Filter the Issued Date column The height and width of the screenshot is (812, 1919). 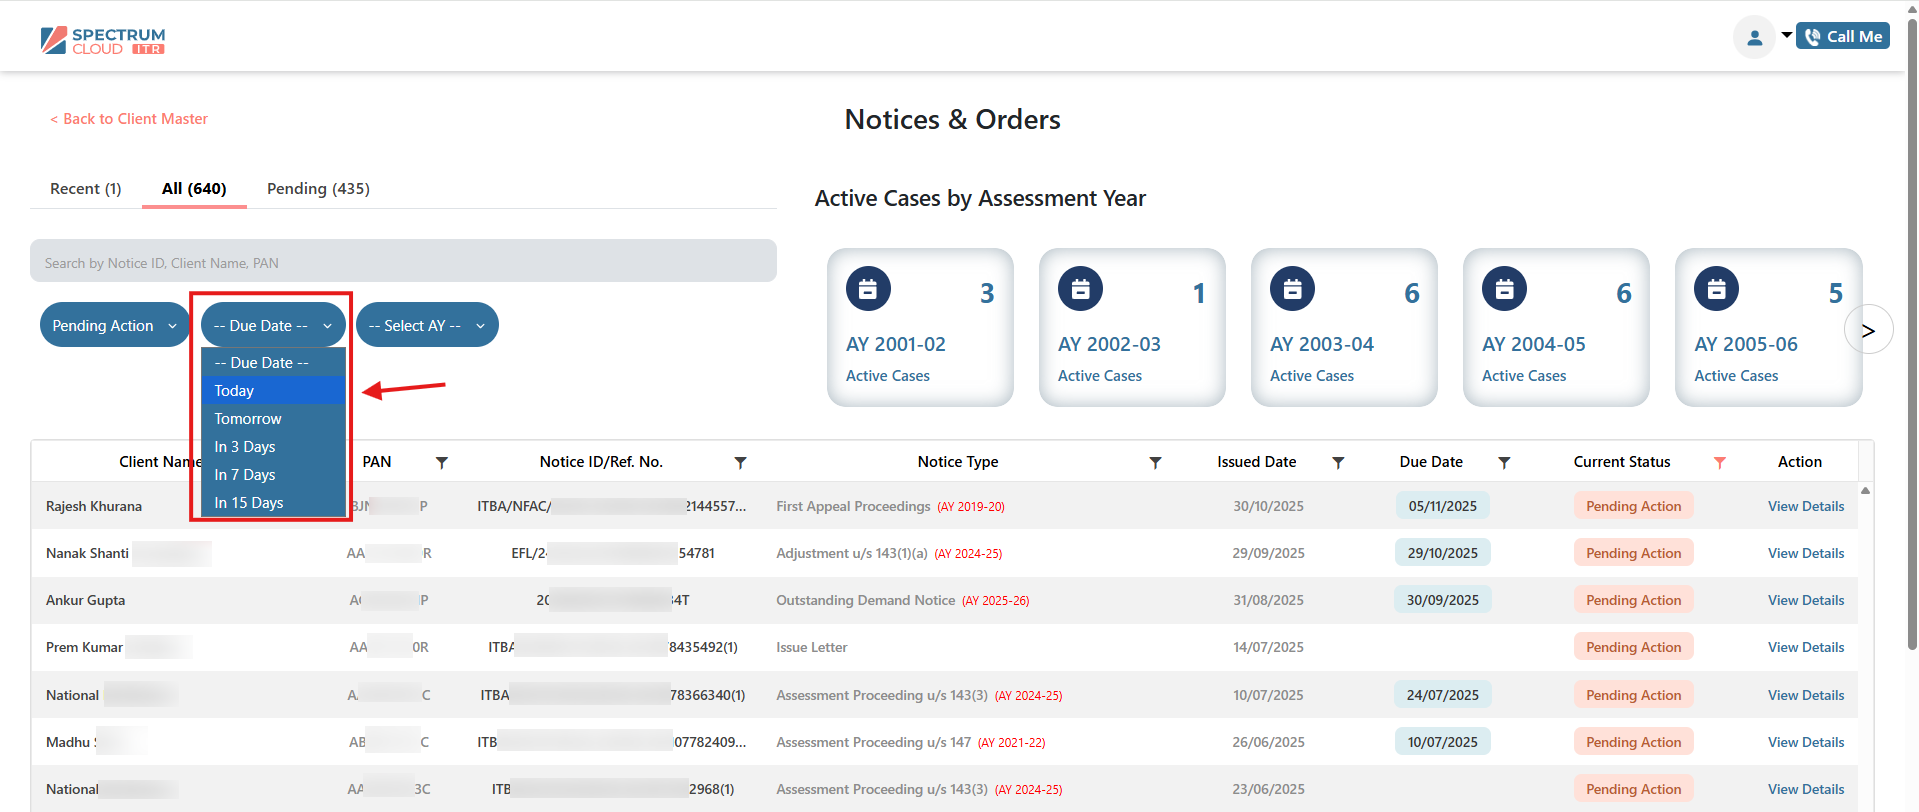coord(1338,462)
